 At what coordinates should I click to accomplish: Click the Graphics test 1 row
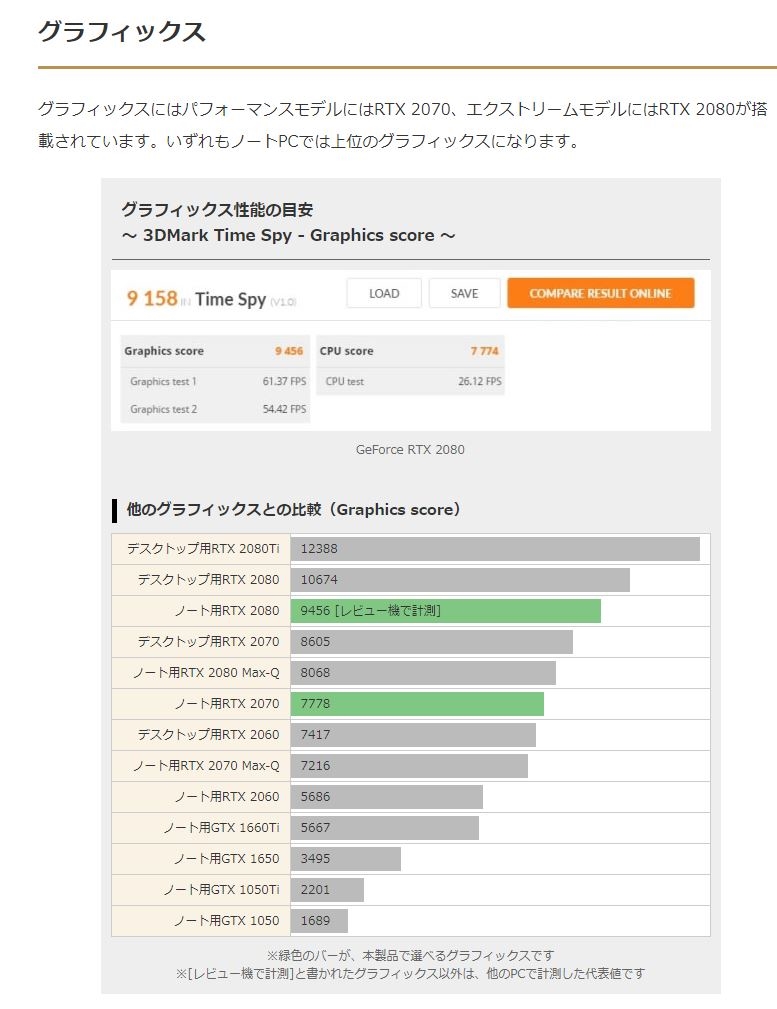[215, 382]
